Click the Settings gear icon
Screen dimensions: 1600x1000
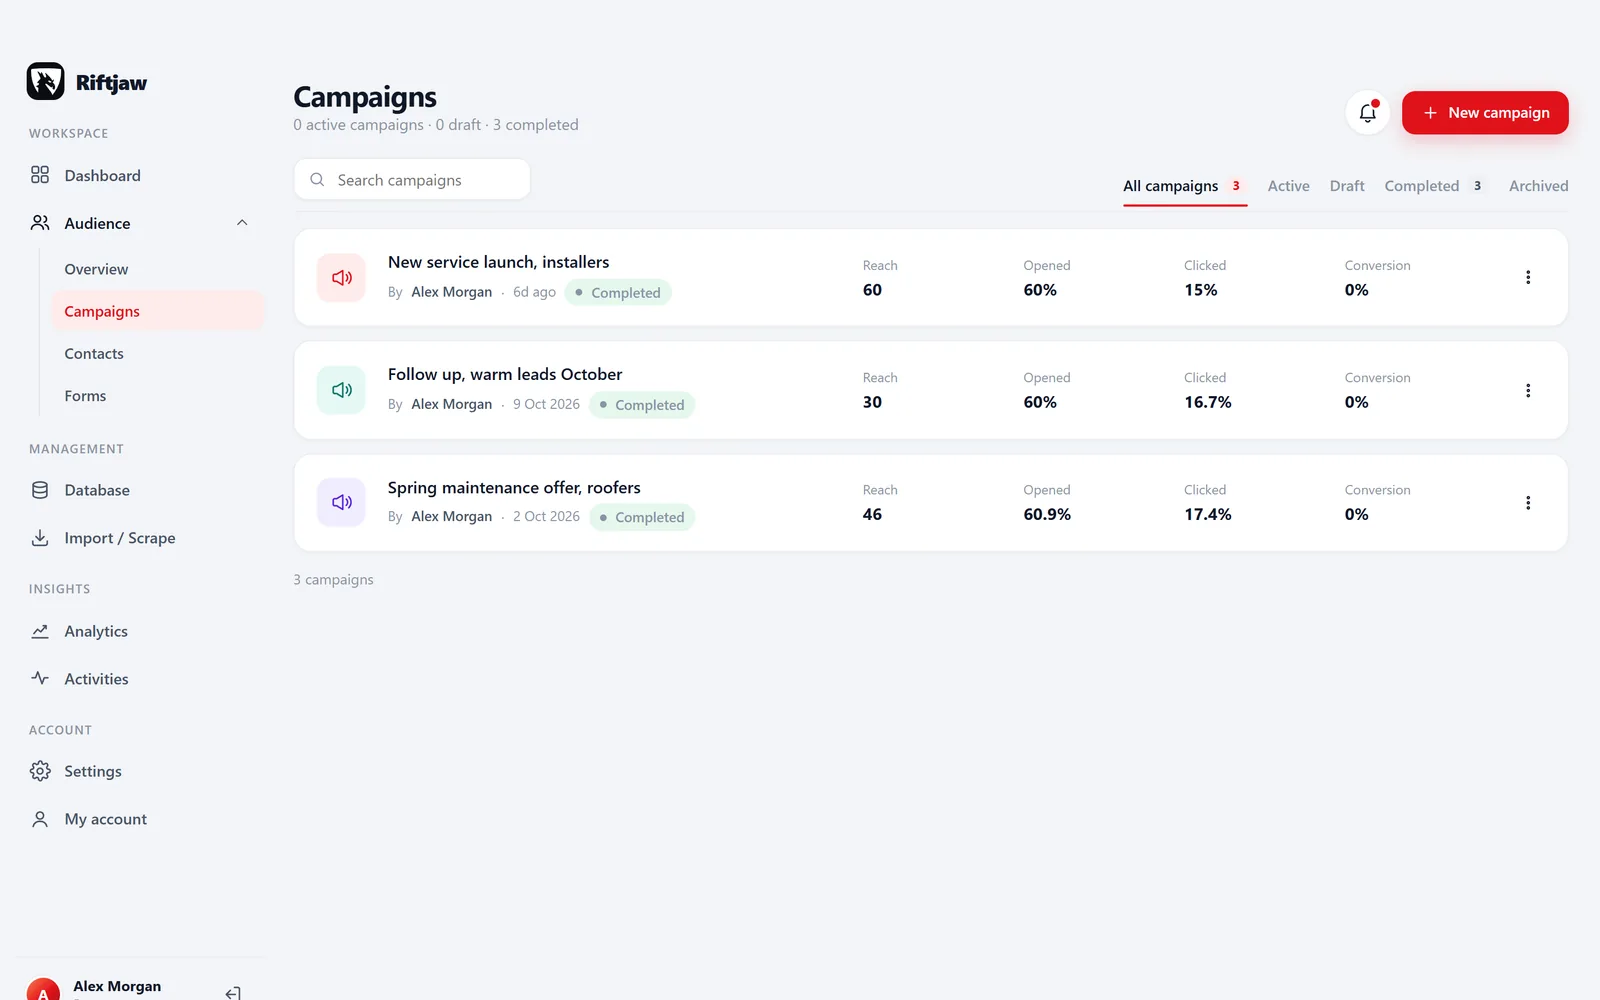tap(40, 771)
